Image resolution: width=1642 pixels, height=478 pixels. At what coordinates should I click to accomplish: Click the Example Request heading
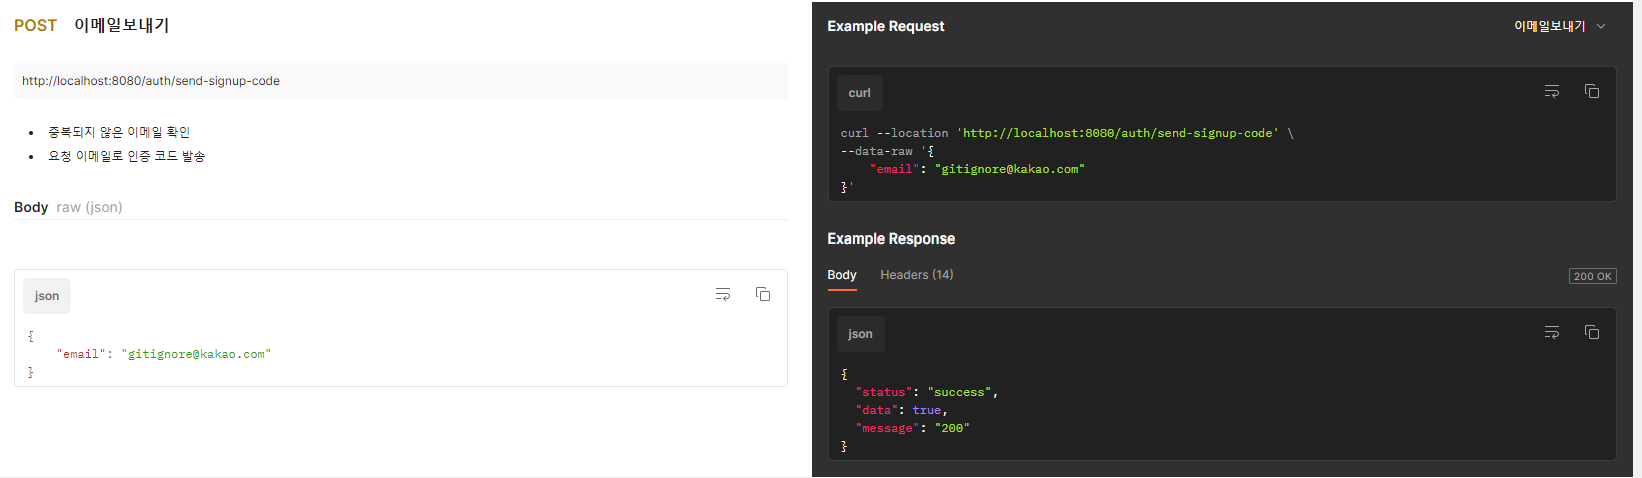(886, 26)
